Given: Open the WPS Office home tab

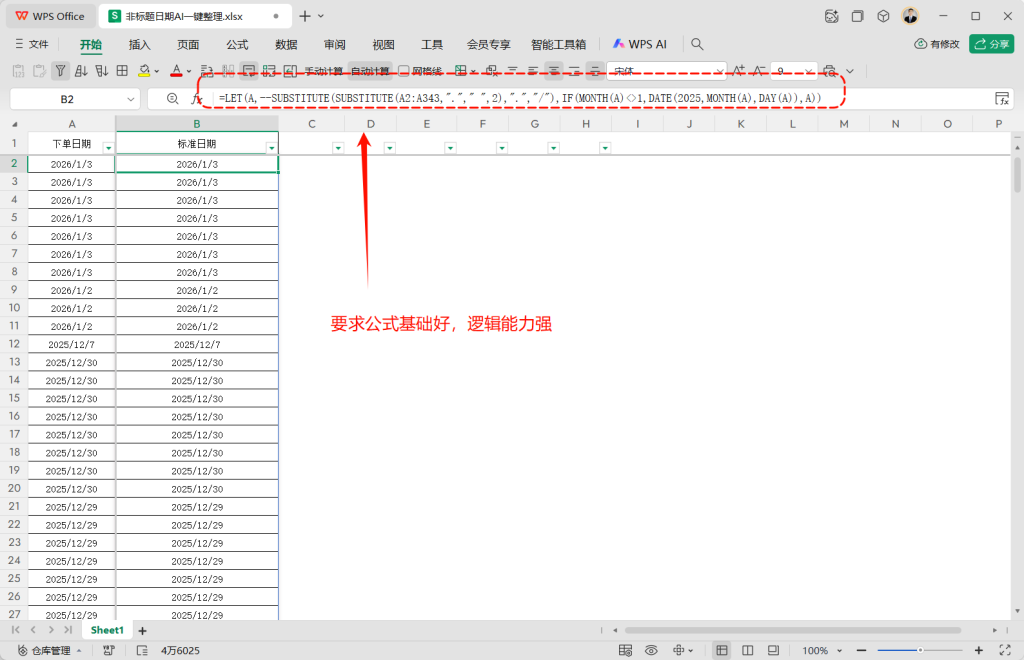Looking at the screenshot, I should coord(50,16).
